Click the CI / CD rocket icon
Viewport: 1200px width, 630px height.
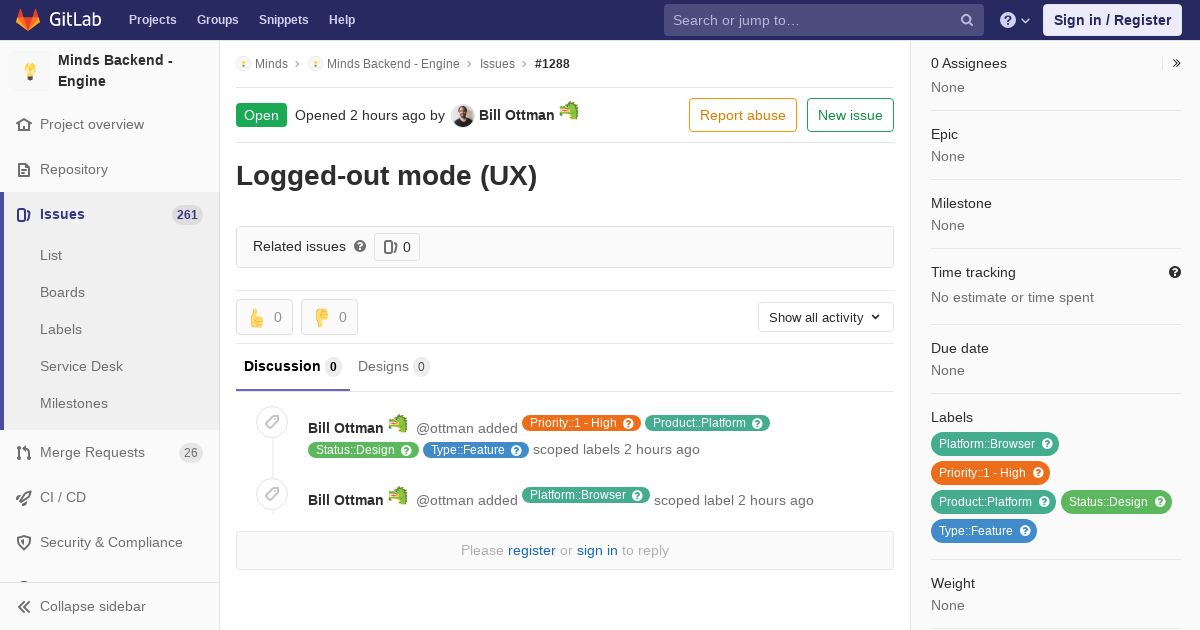24,498
